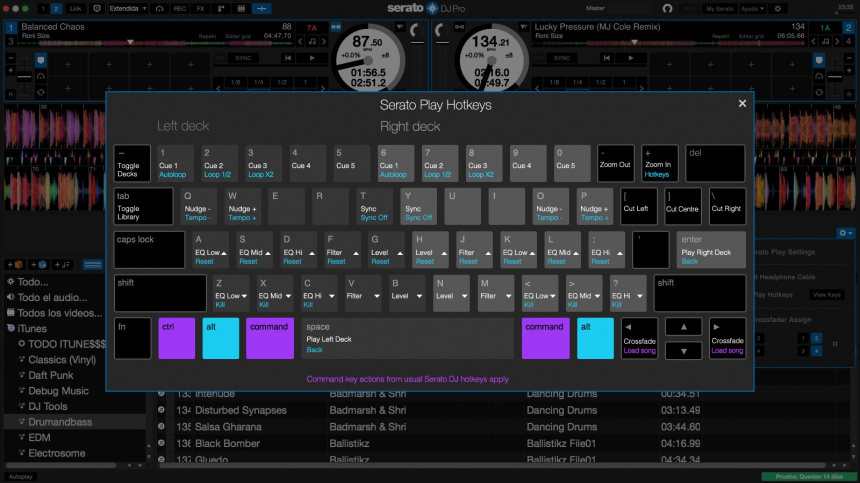Close the Serato Play Hotkeys dialog
Screen dimensions: 860x483
point(742,103)
